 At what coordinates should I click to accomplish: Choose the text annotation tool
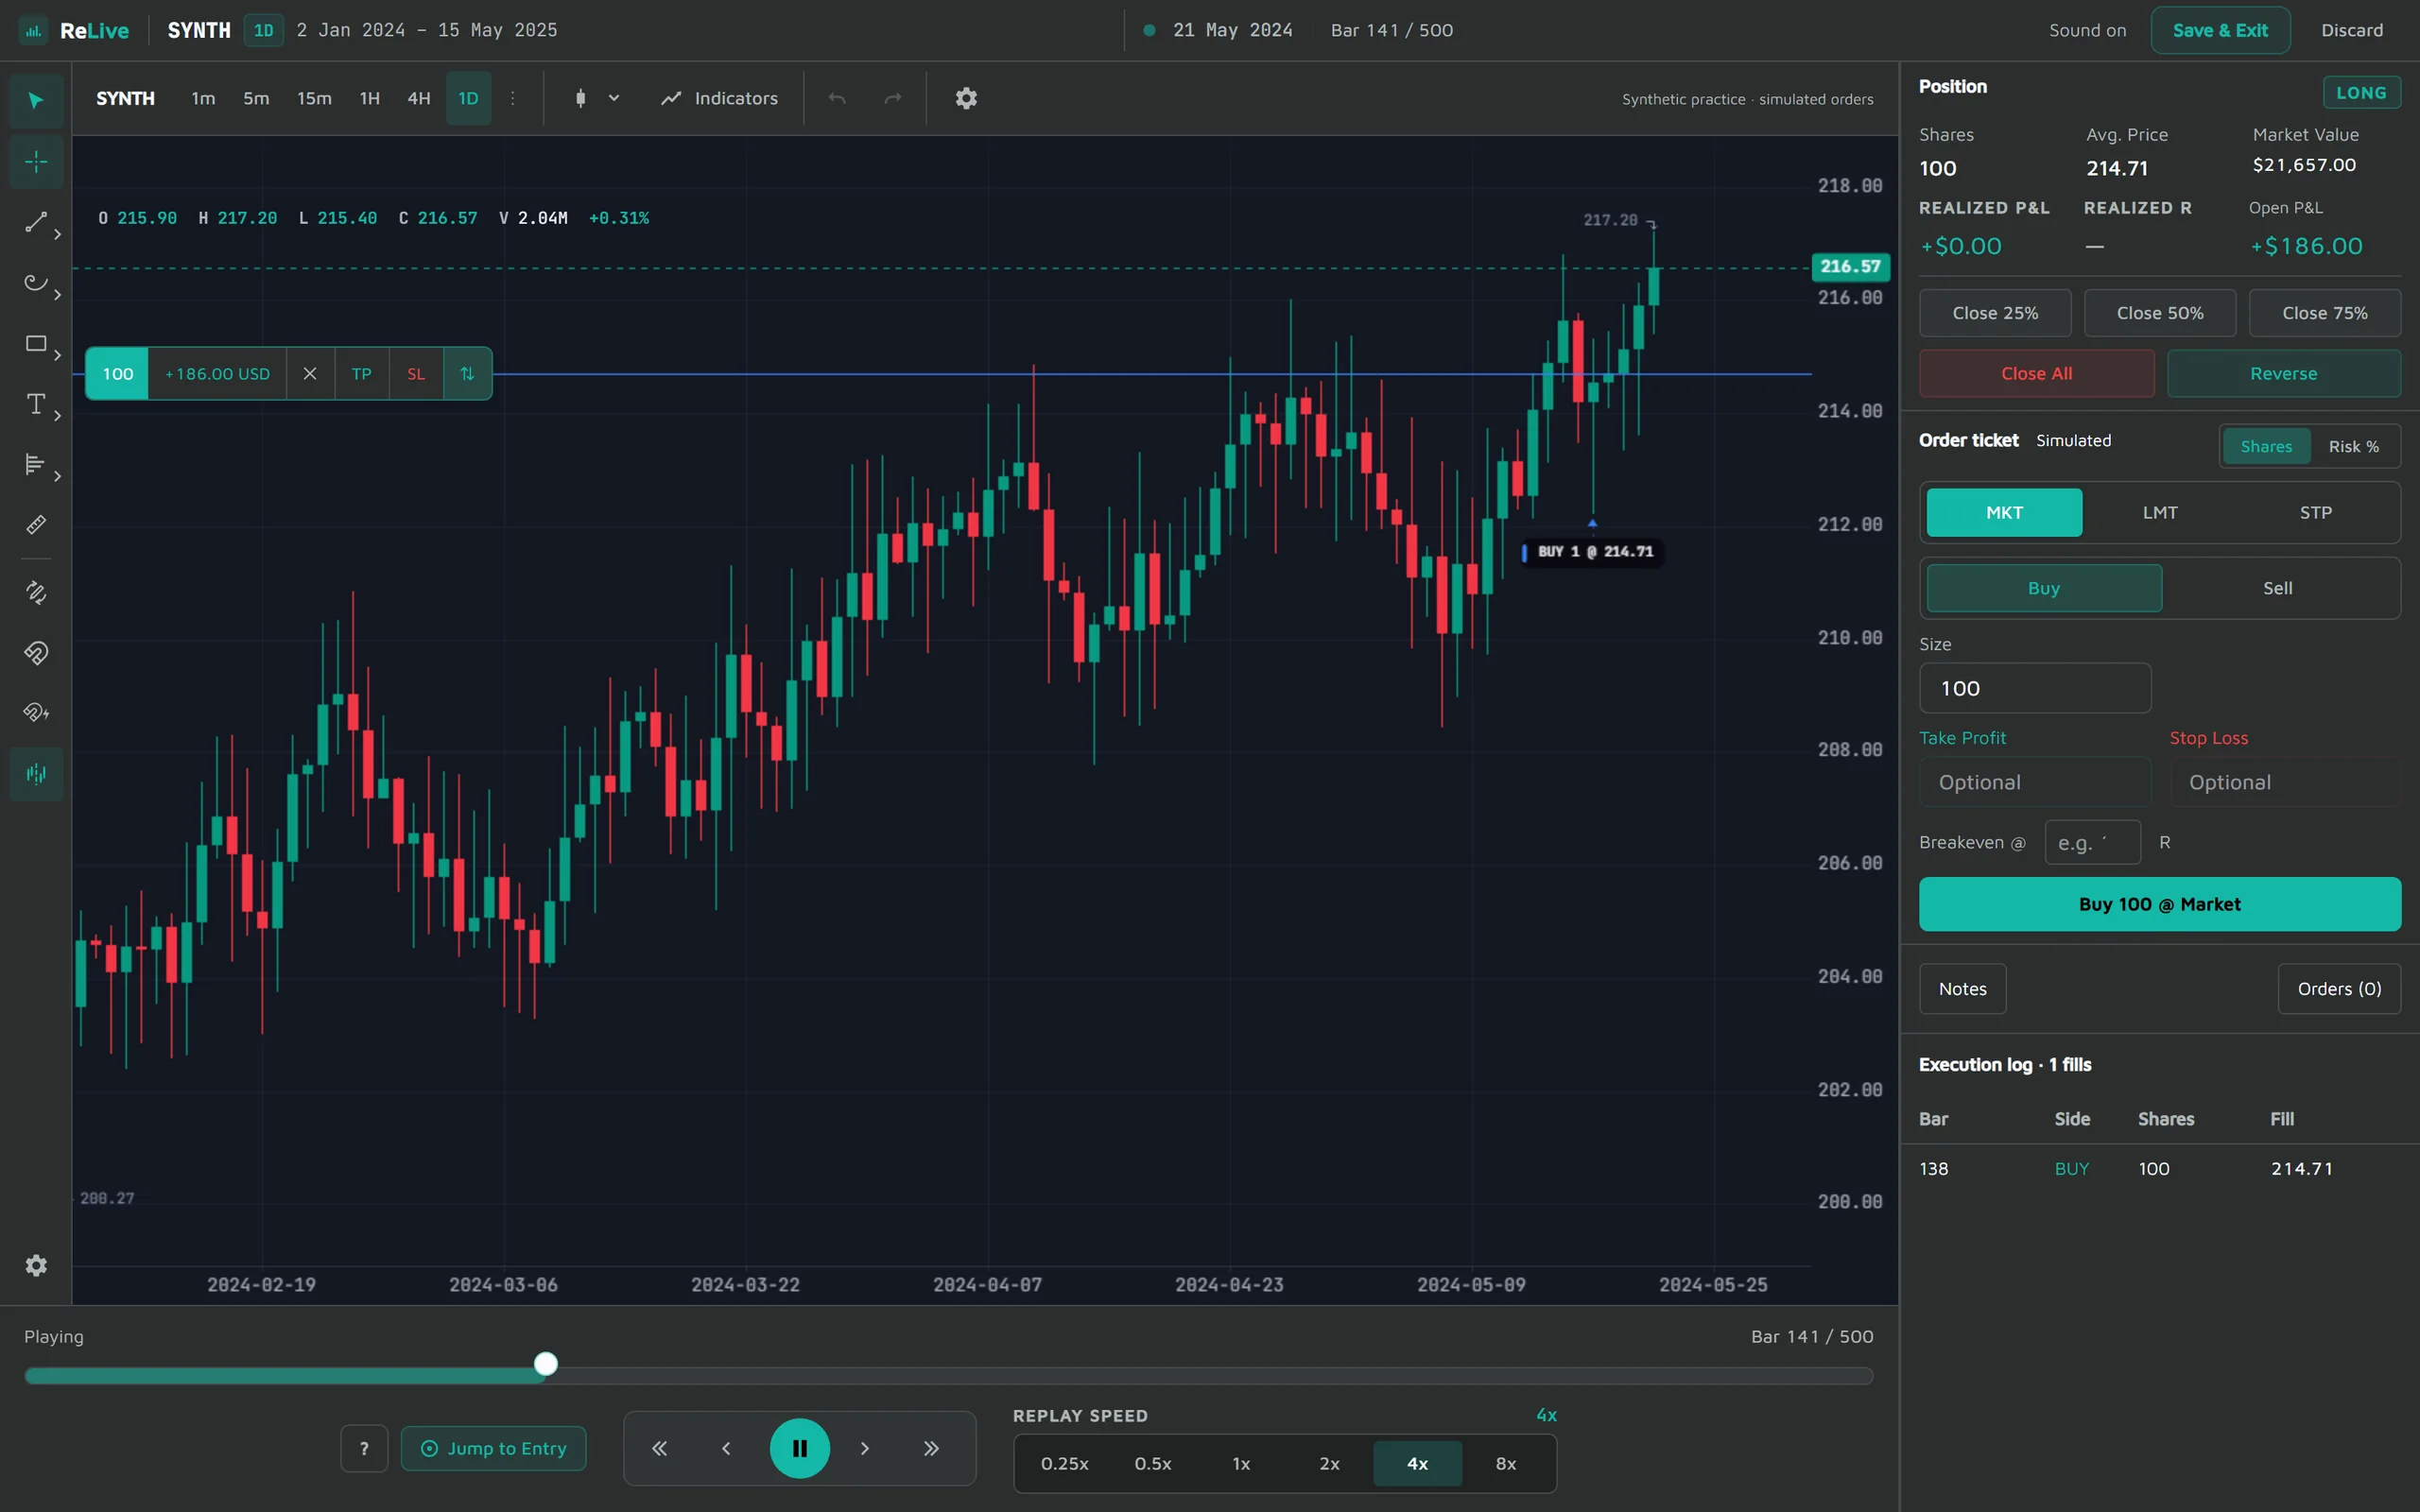[36, 404]
